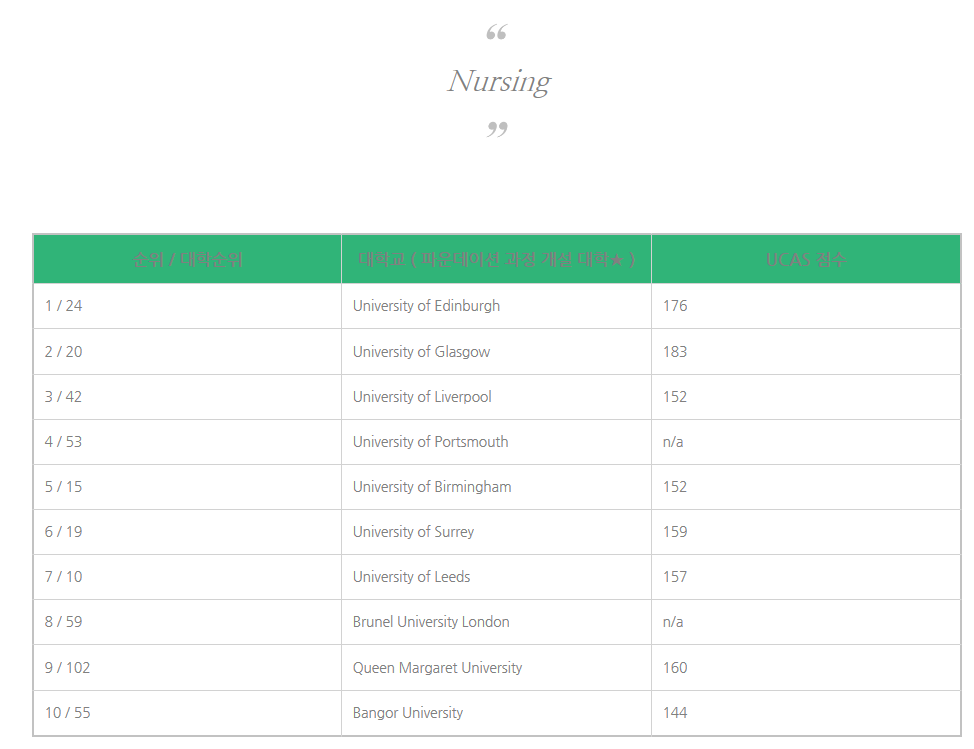Click the 1 / 24 rank cell
974x749 pixels.
coord(187,306)
